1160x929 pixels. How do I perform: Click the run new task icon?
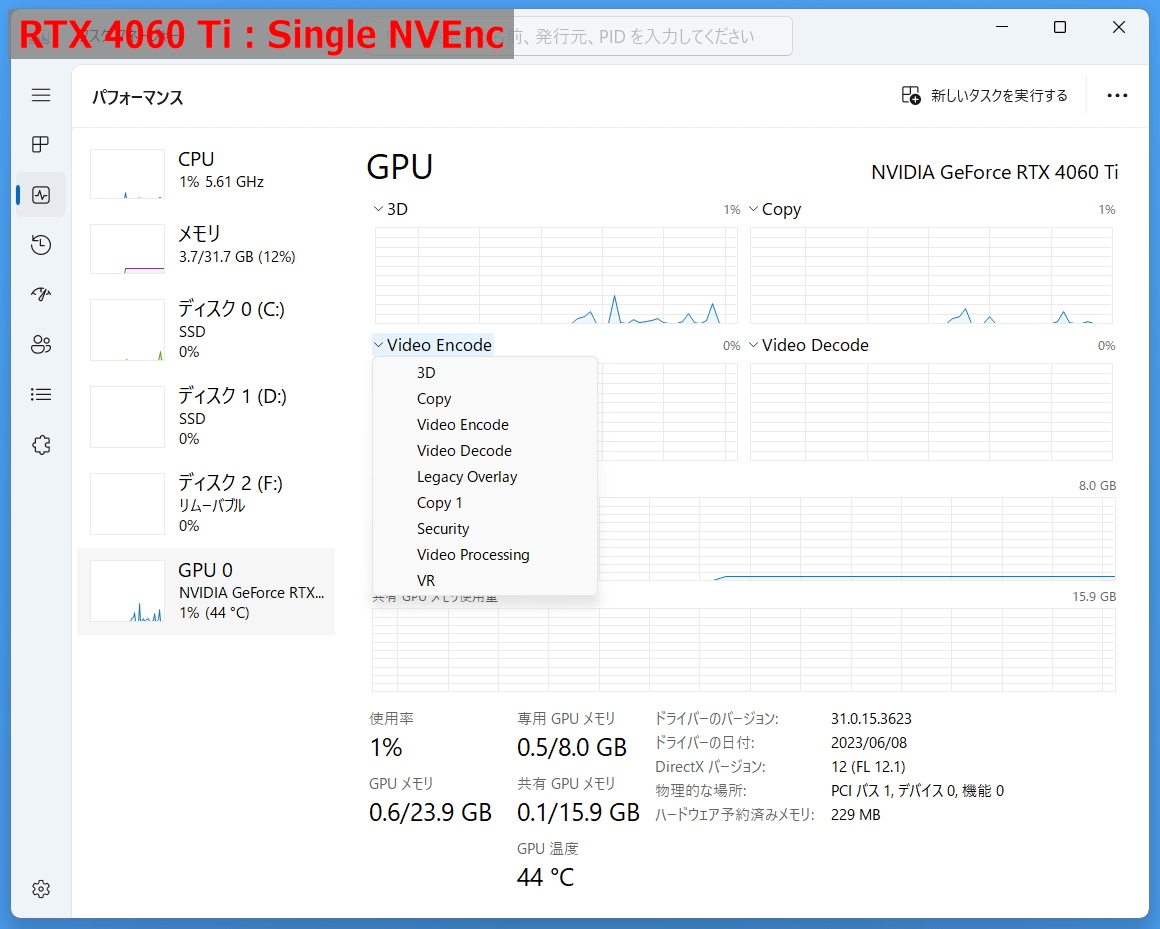point(911,95)
